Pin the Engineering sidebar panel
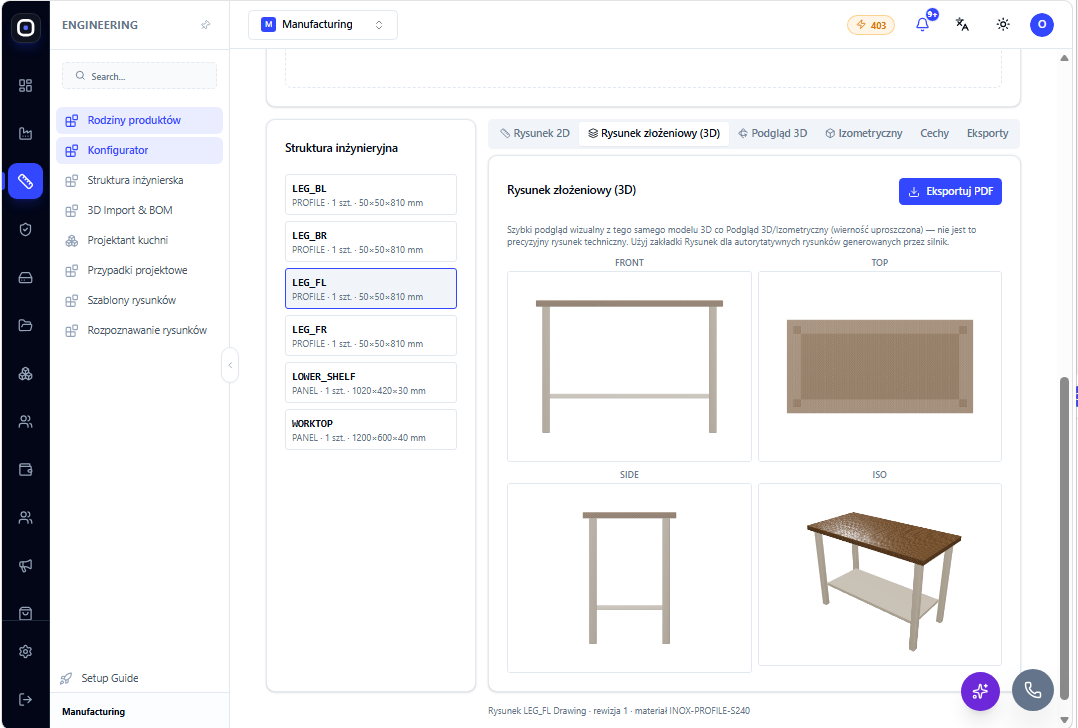This screenshot has width=1078, height=728. pos(206,25)
